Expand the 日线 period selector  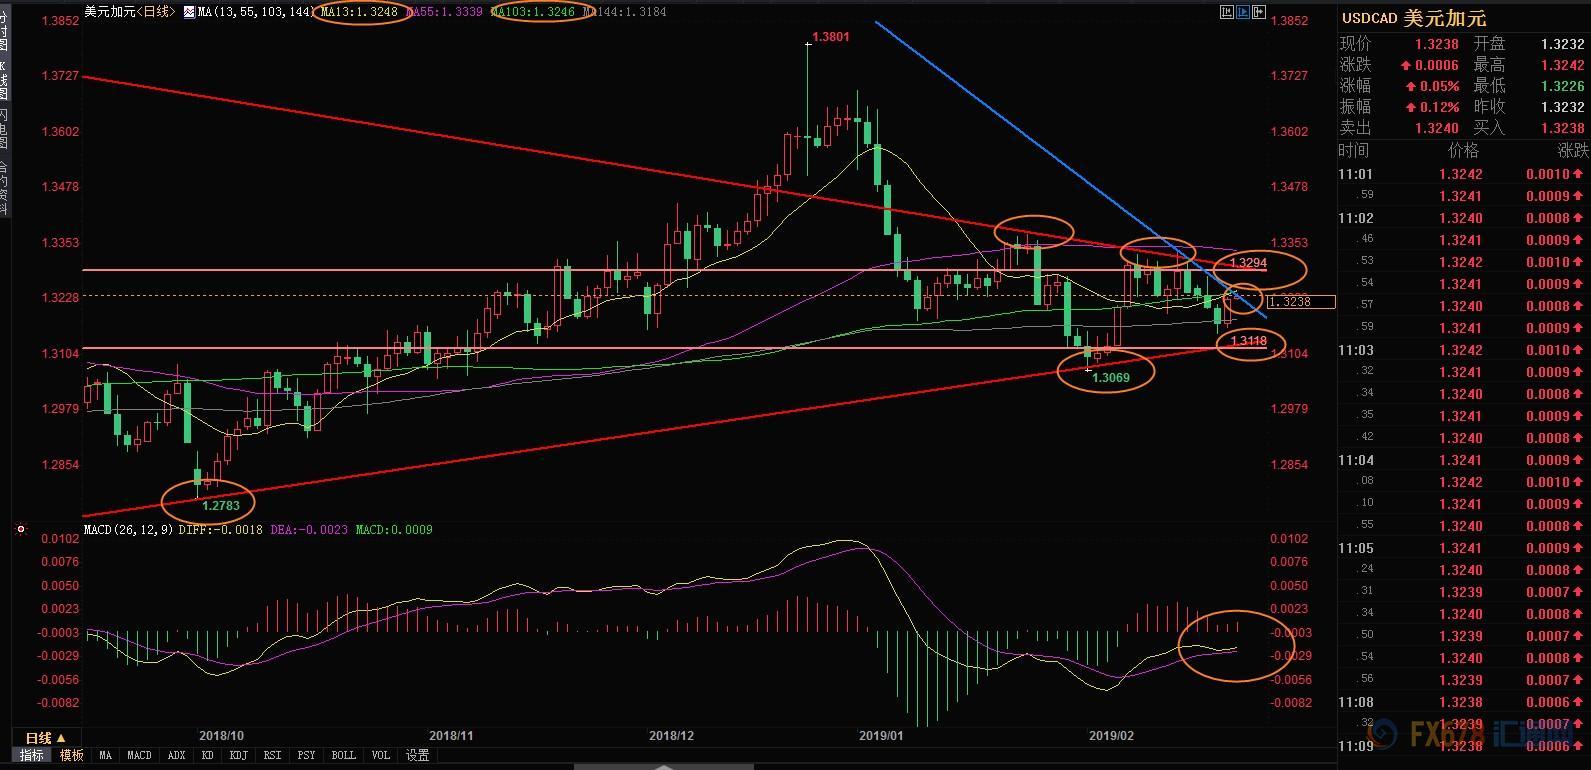(44, 738)
